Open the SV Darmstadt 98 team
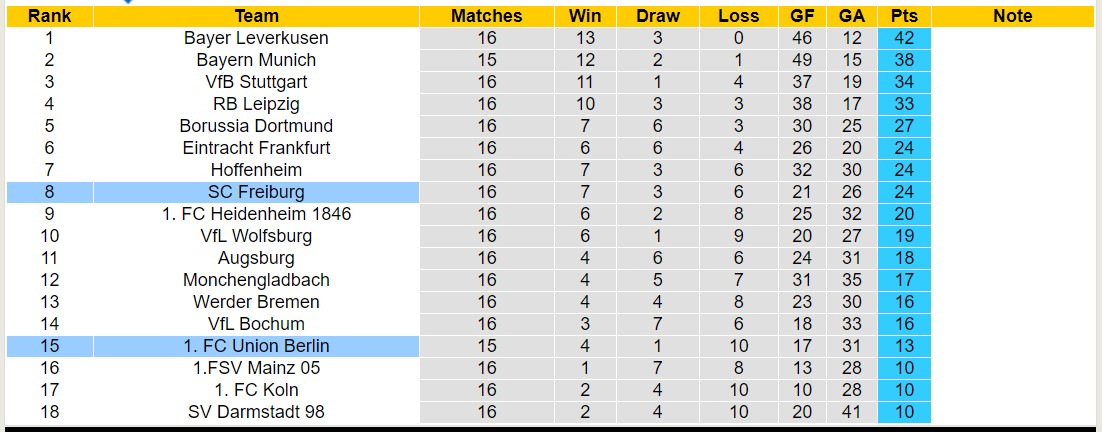Image resolution: width=1102 pixels, height=432 pixels. point(256,412)
